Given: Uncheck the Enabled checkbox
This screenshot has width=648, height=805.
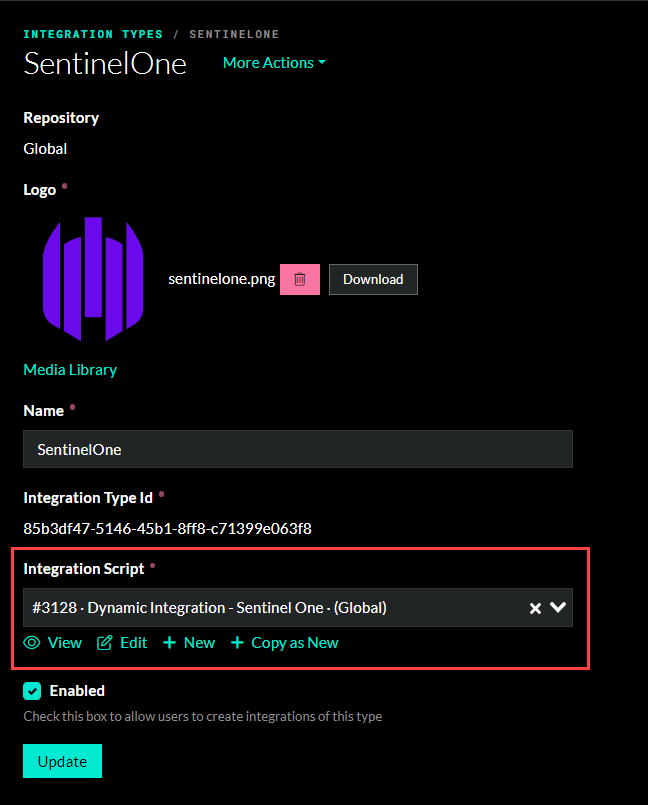Looking at the screenshot, I should [x=31, y=690].
